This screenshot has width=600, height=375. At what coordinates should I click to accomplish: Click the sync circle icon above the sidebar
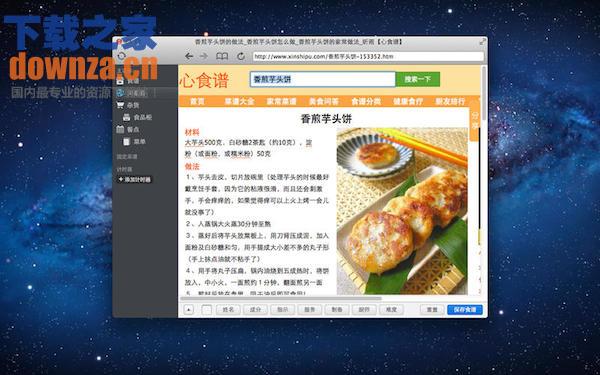tap(122, 56)
